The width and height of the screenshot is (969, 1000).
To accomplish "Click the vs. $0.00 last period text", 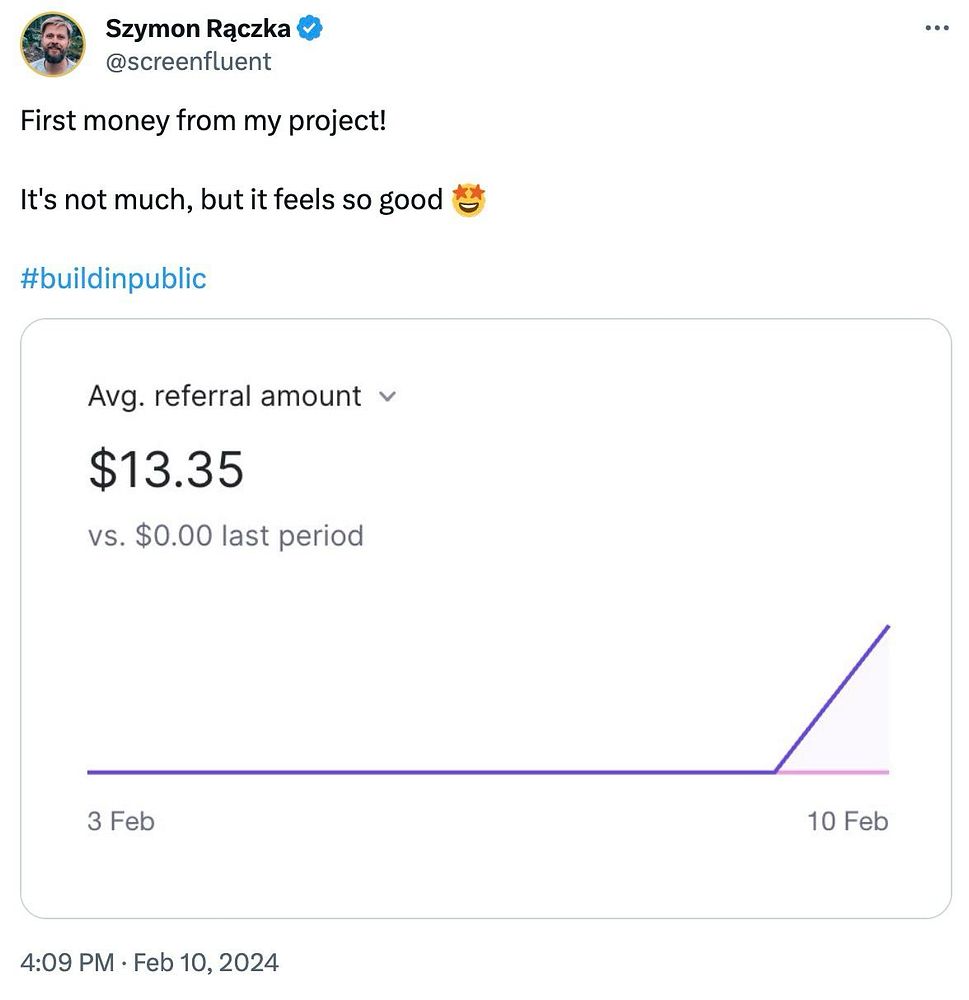I will tap(225, 536).
